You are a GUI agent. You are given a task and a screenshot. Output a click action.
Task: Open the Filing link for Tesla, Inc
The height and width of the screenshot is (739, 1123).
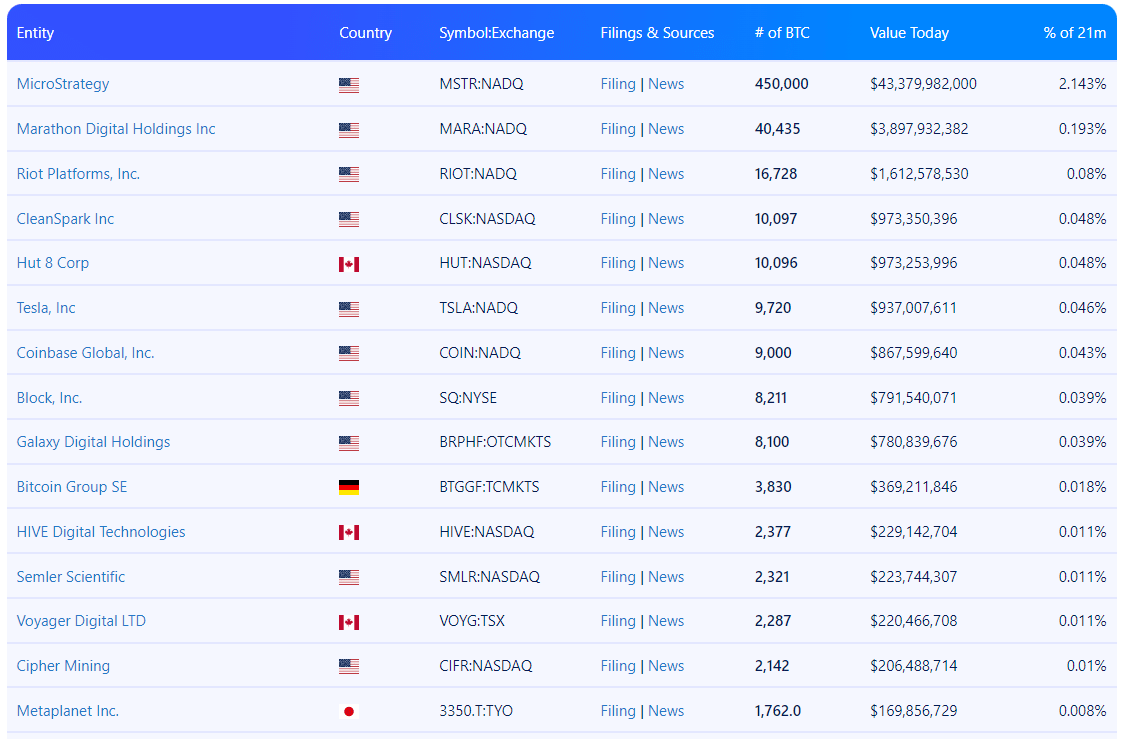618,308
